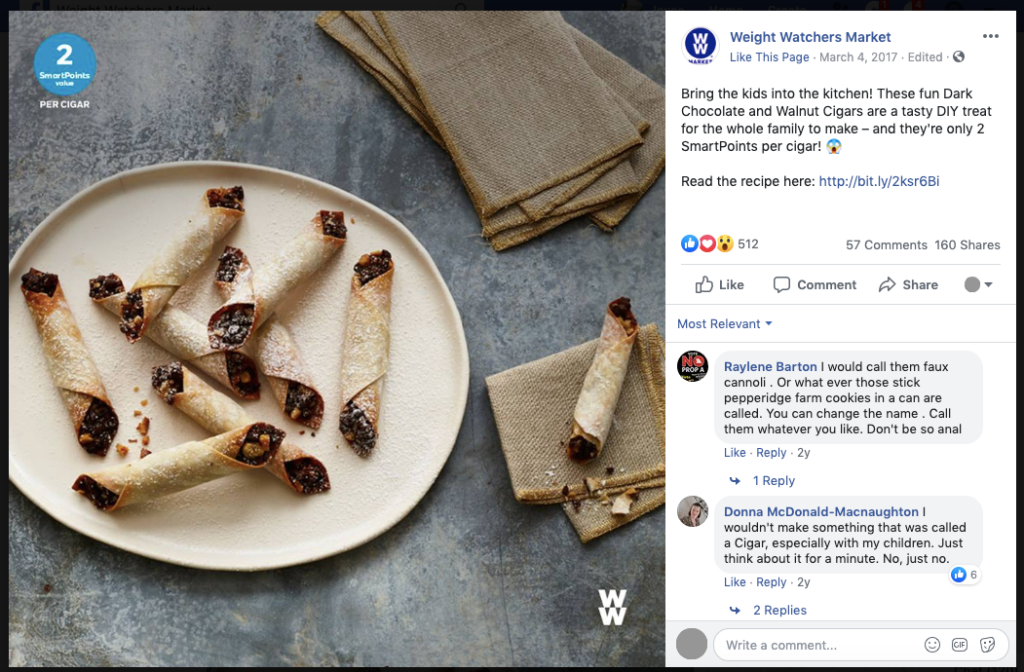Open the Most Relevant comment sort dropdown
1024x672 pixels.
tap(725, 324)
